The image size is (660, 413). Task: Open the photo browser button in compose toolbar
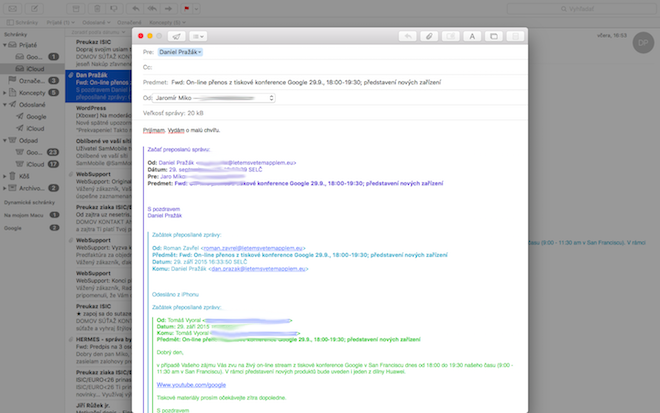tap(494, 36)
